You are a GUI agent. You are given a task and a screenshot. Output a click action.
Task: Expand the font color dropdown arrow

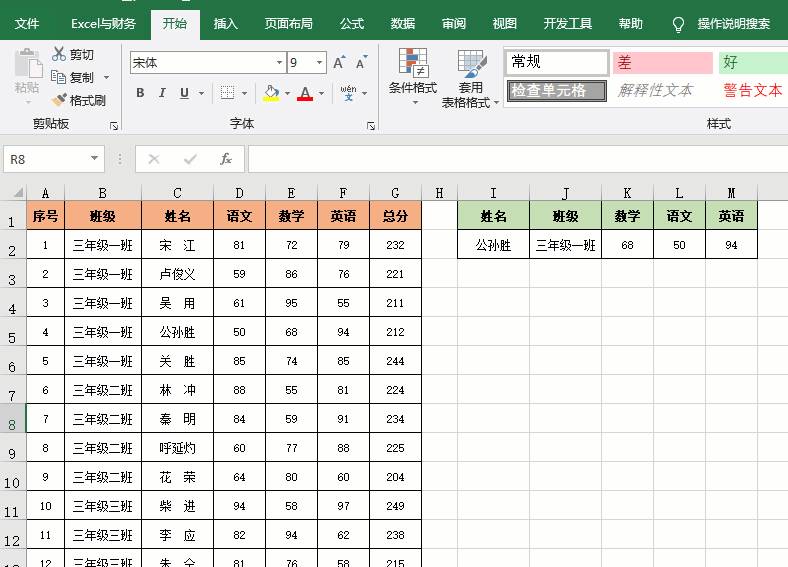click(x=321, y=93)
